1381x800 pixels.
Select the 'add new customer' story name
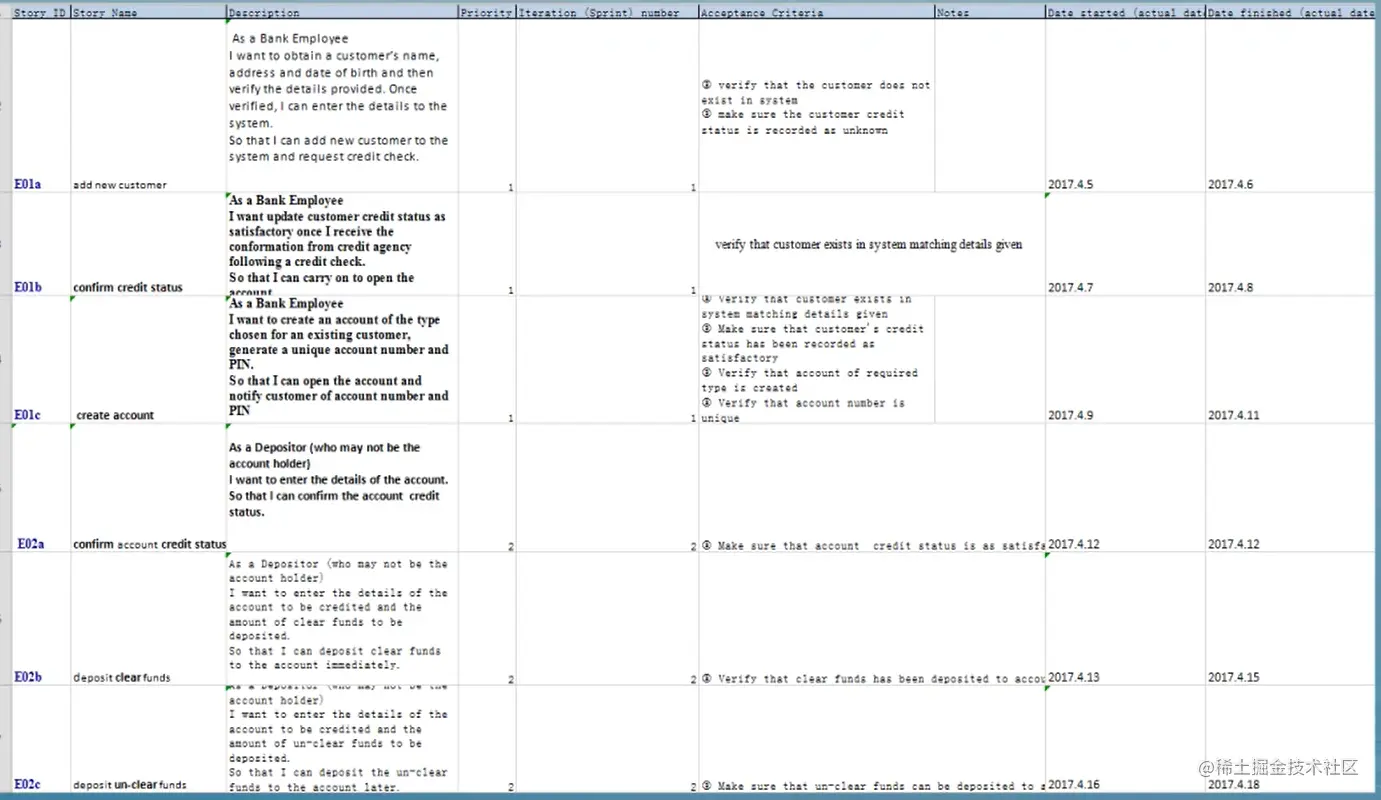tap(120, 185)
